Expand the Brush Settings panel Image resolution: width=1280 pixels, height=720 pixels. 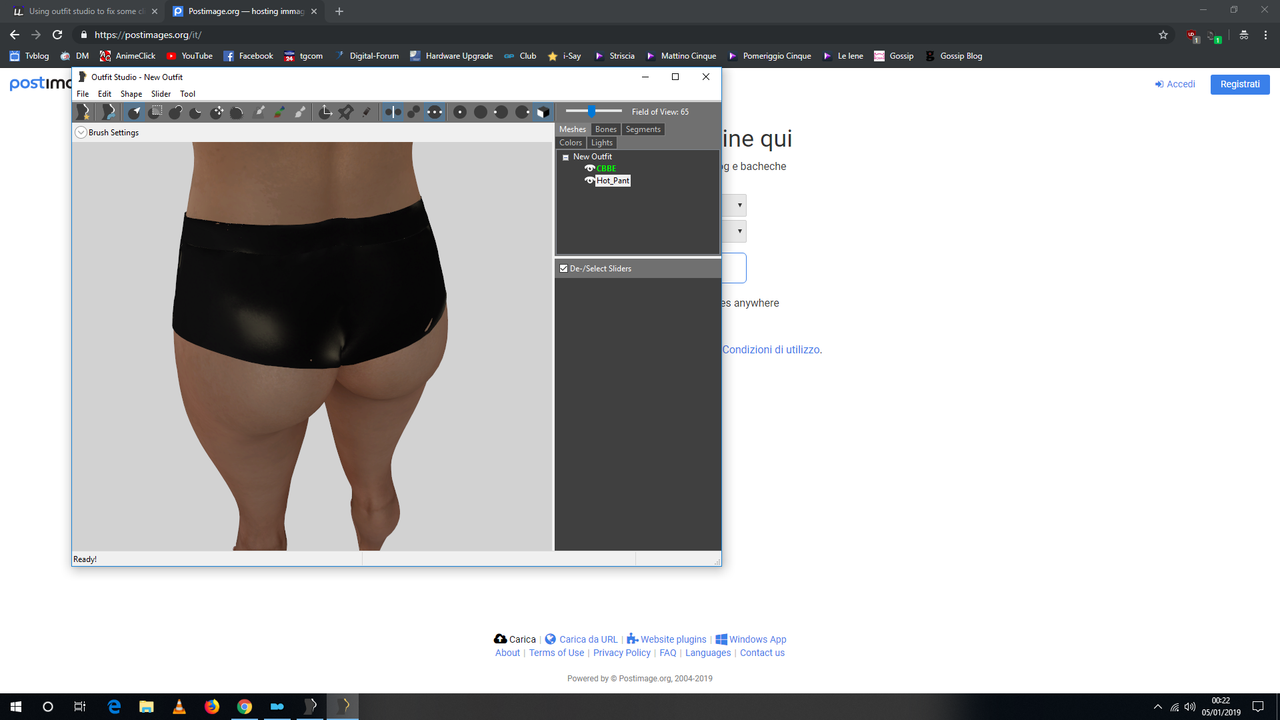pos(81,132)
